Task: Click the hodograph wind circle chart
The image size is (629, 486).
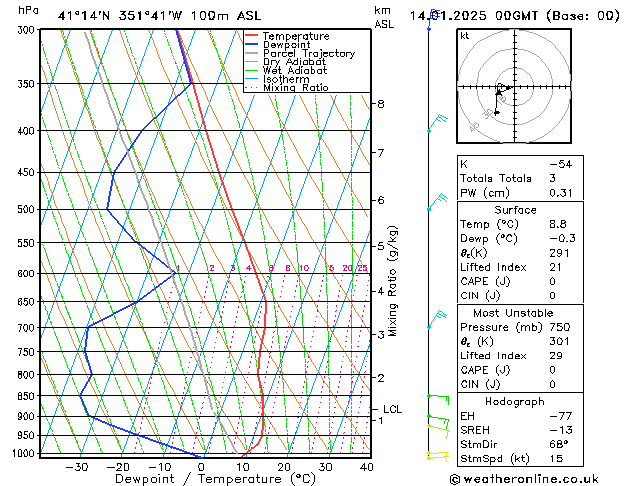Action: pyautogui.click(x=514, y=86)
